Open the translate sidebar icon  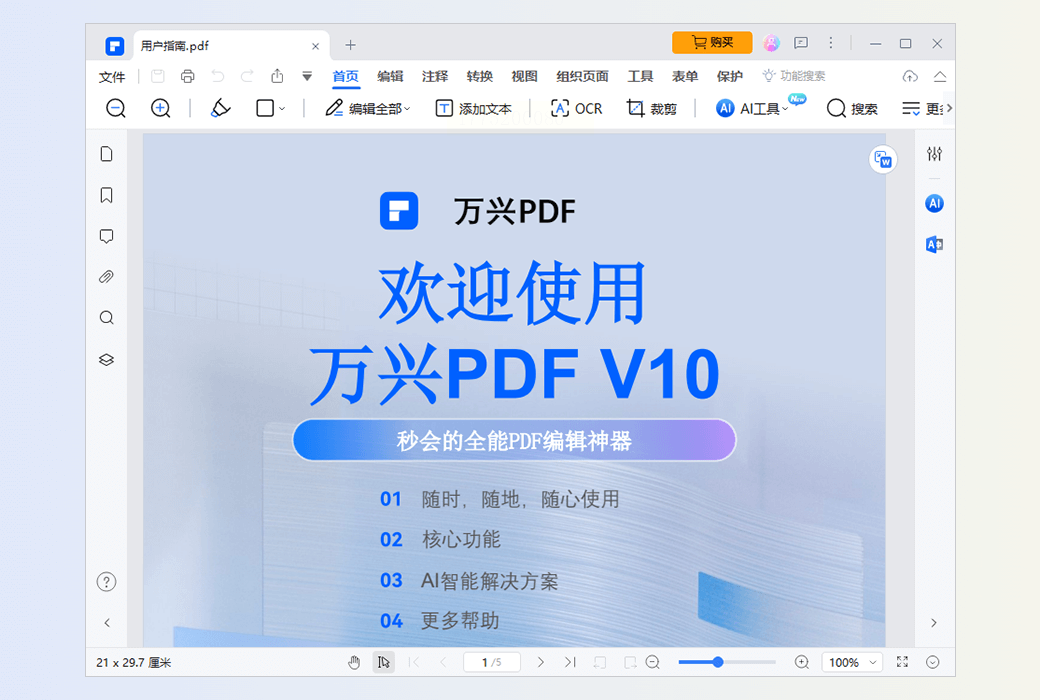[935, 245]
